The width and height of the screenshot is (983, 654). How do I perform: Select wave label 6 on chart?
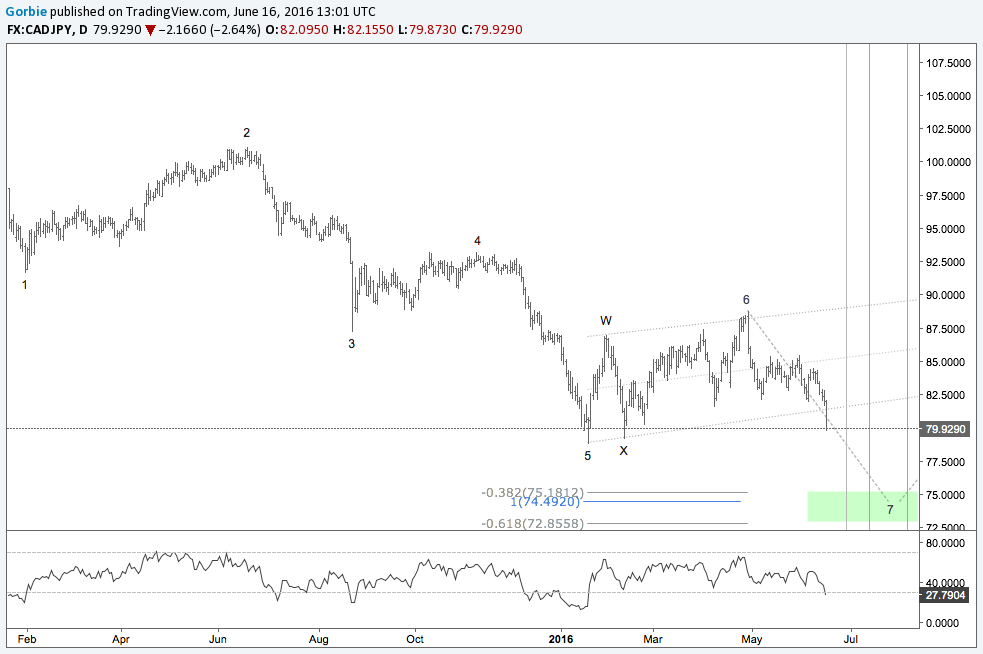pos(746,300)
